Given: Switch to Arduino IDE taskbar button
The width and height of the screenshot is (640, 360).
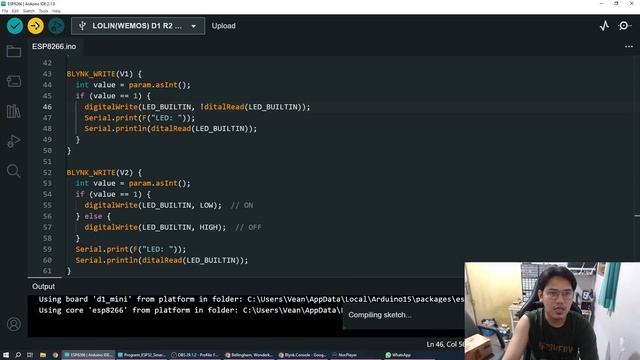Looking at the screenshot, I should click(89, 355).
